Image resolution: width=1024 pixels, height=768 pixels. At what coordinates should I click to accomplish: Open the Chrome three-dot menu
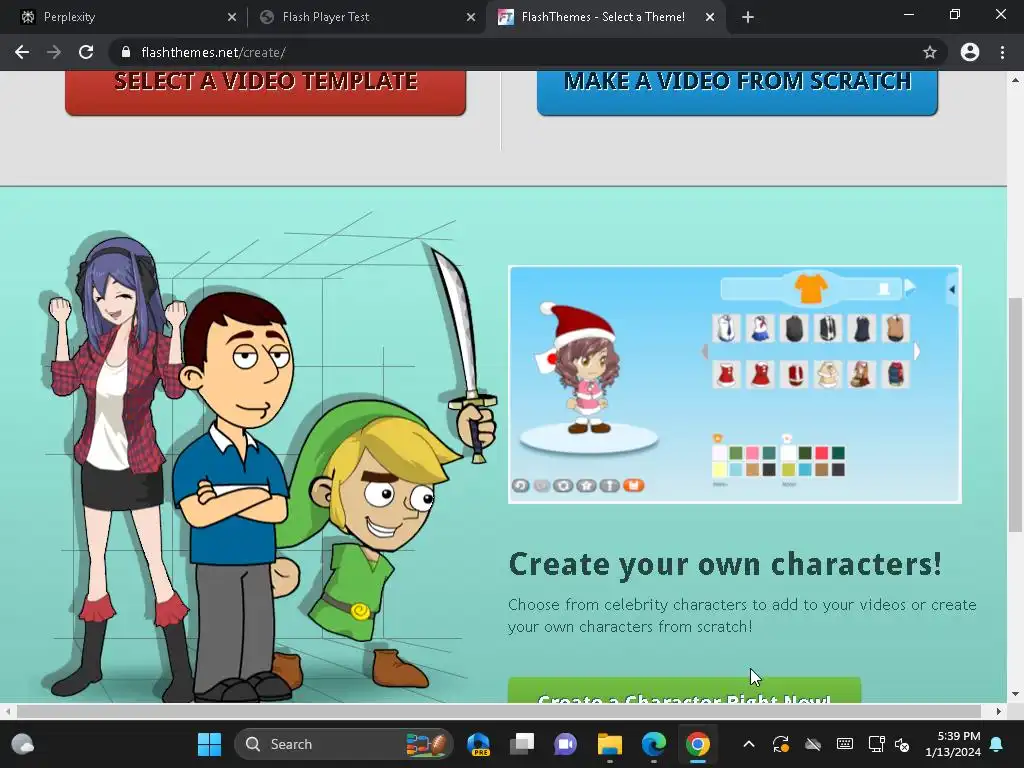point(1002,52)
